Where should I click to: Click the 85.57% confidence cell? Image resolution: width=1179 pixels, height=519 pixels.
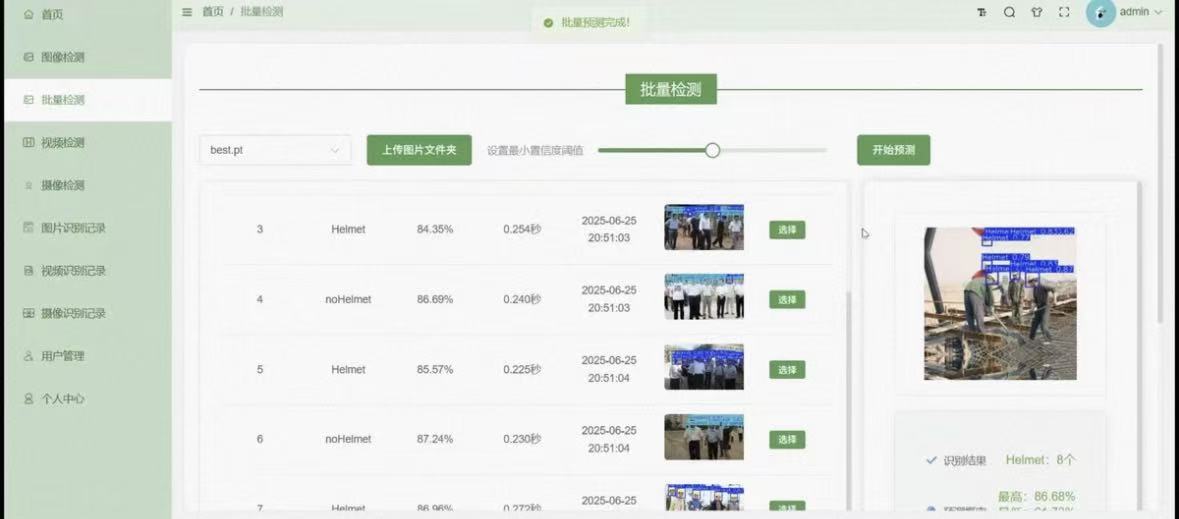pyautogui.click(x=435, y=369)
